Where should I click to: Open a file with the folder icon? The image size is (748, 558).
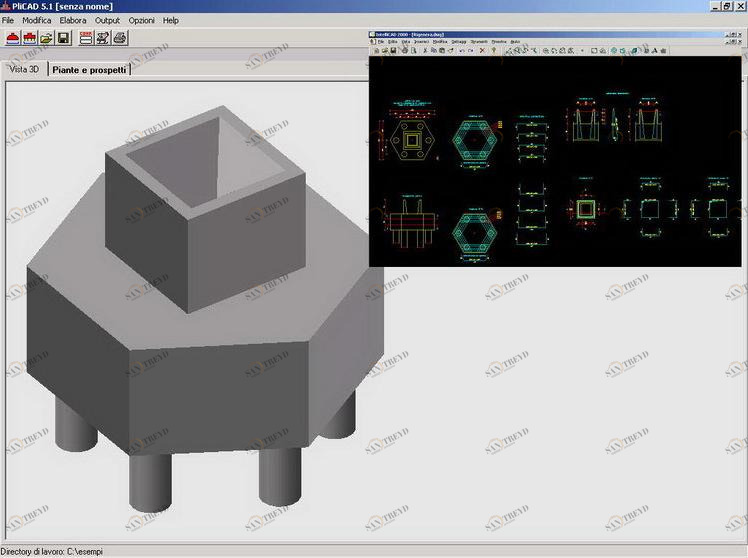[46, 38]
